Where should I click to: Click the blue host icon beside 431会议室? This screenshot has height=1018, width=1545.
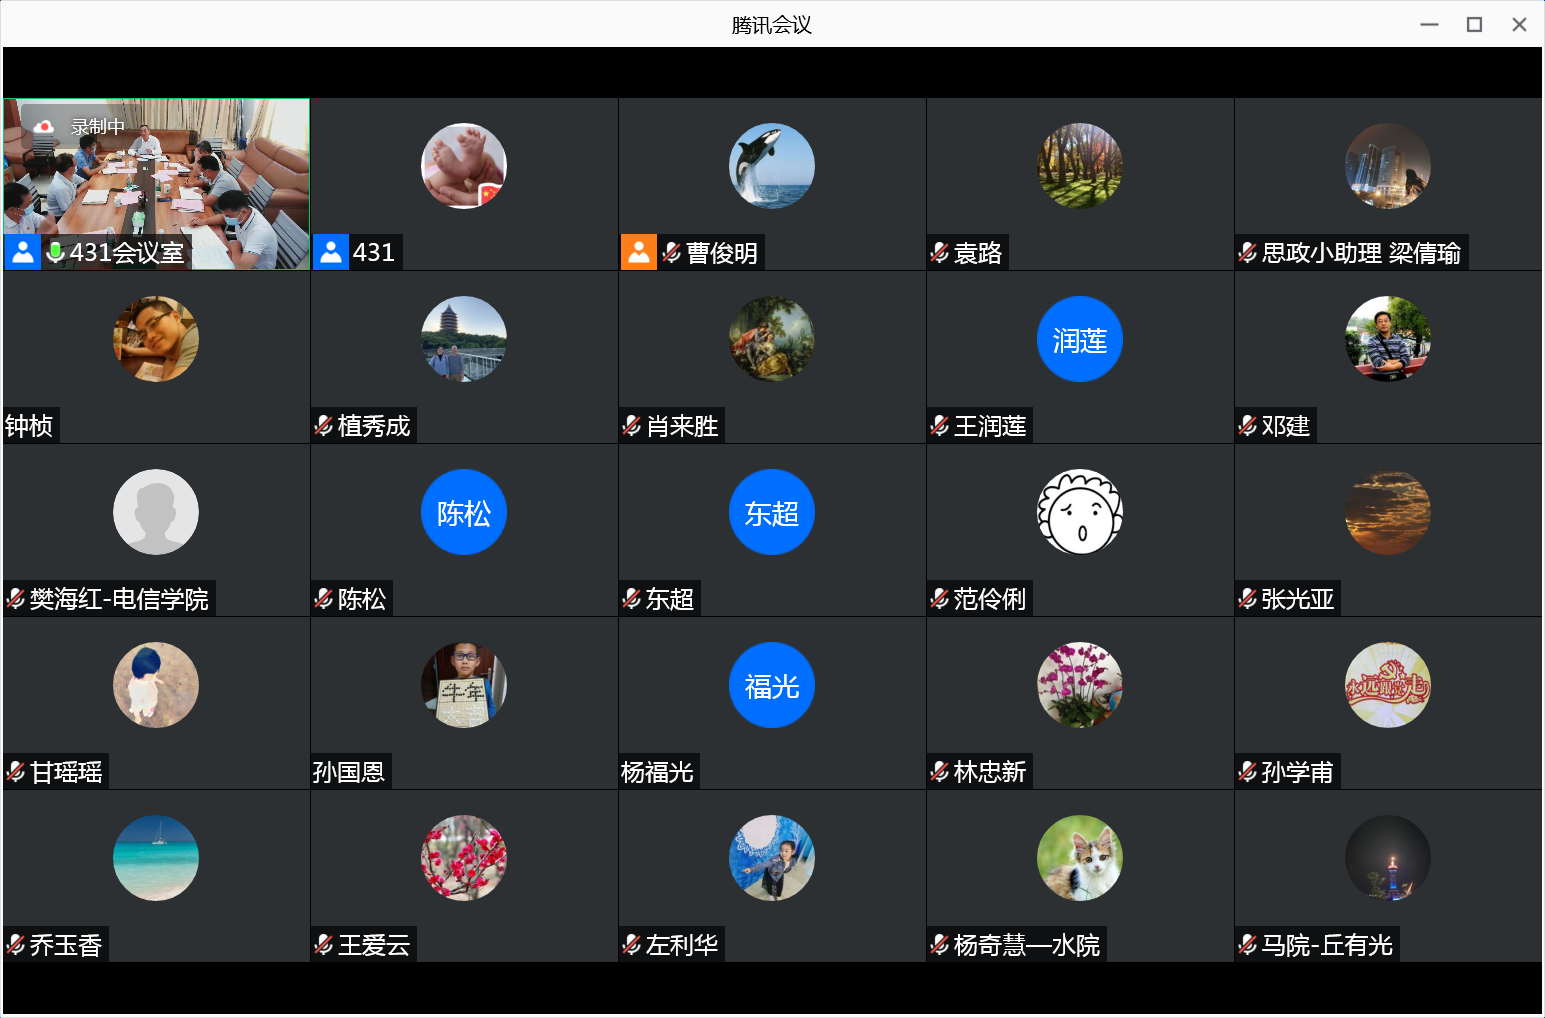pos(22,252)
